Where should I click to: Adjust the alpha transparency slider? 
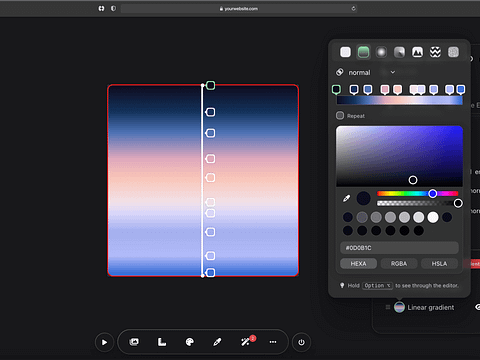tap(418, 203)
